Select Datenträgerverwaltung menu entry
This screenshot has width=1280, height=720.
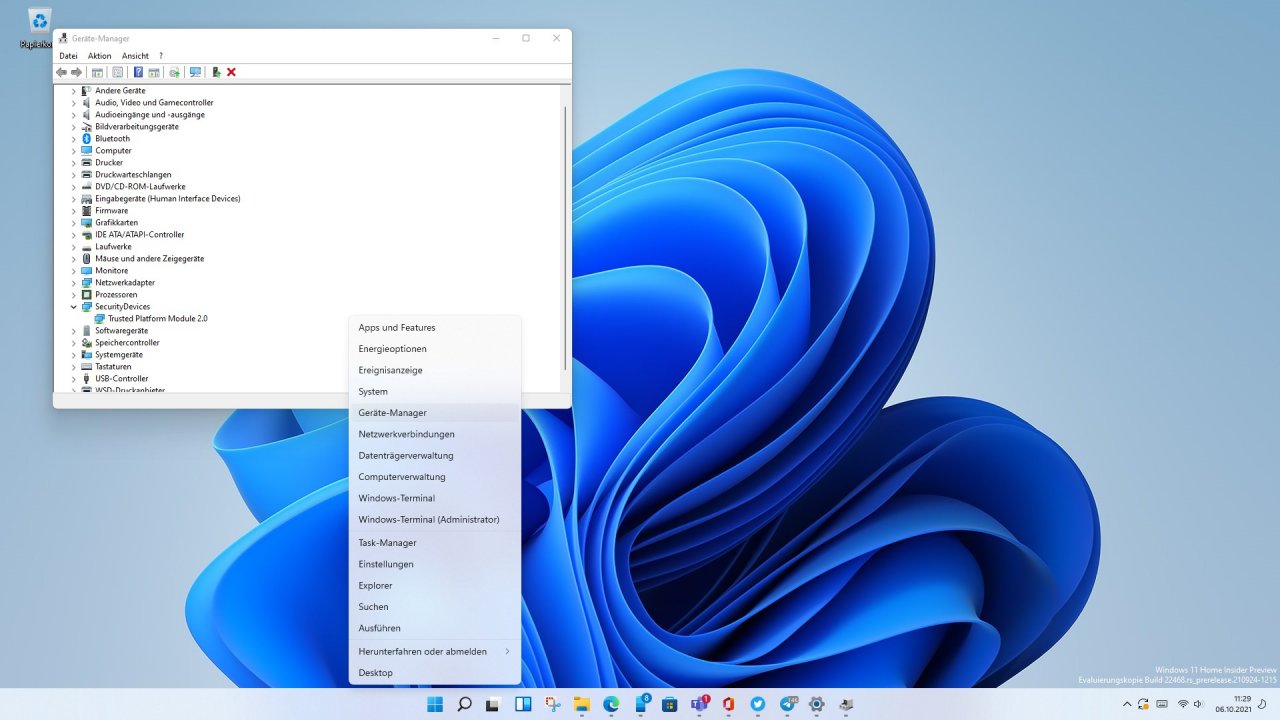(435, 456)
